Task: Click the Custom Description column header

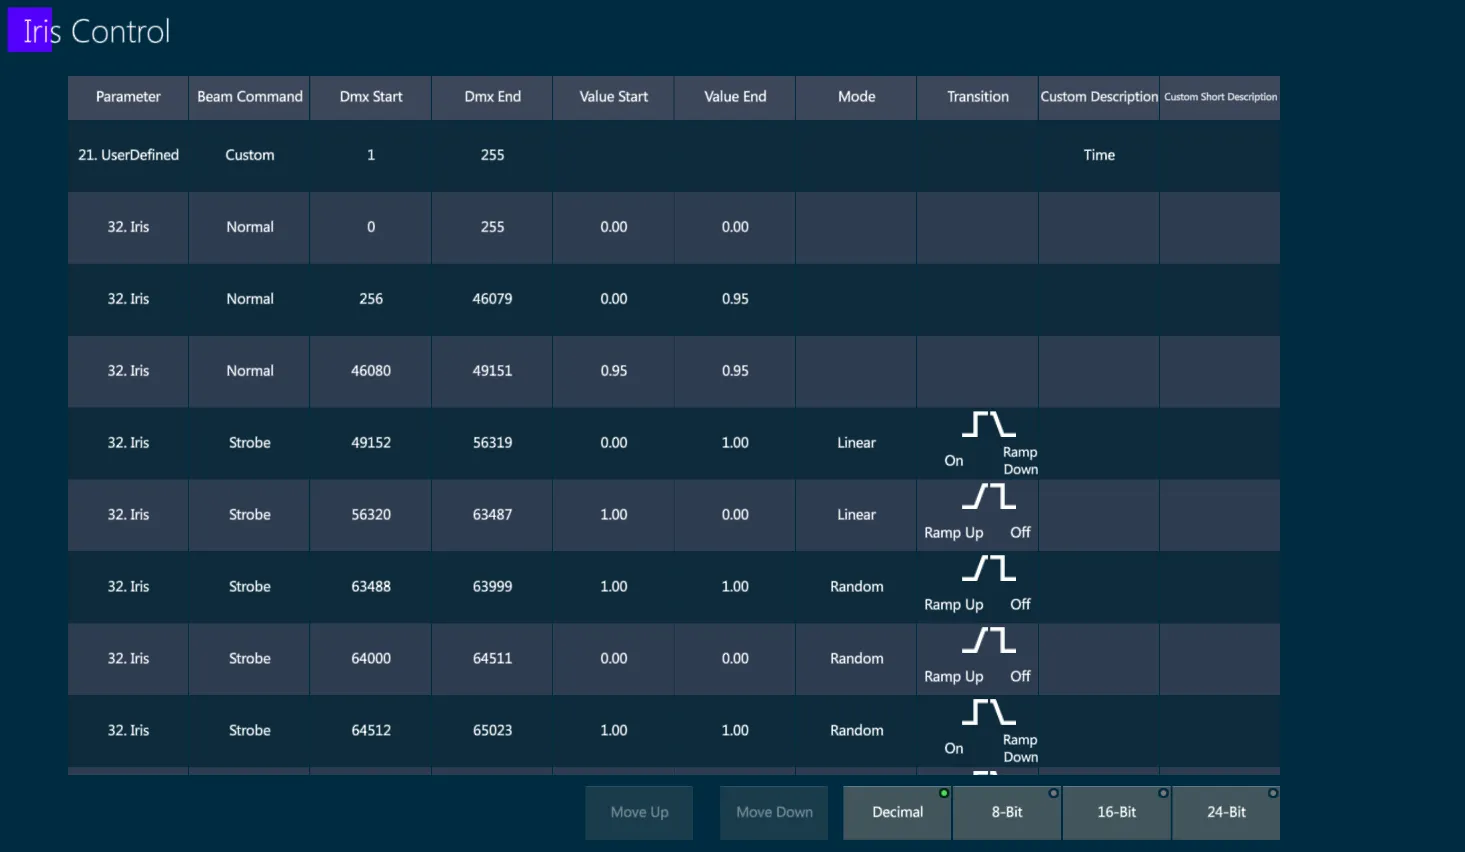Action: 1099,97
